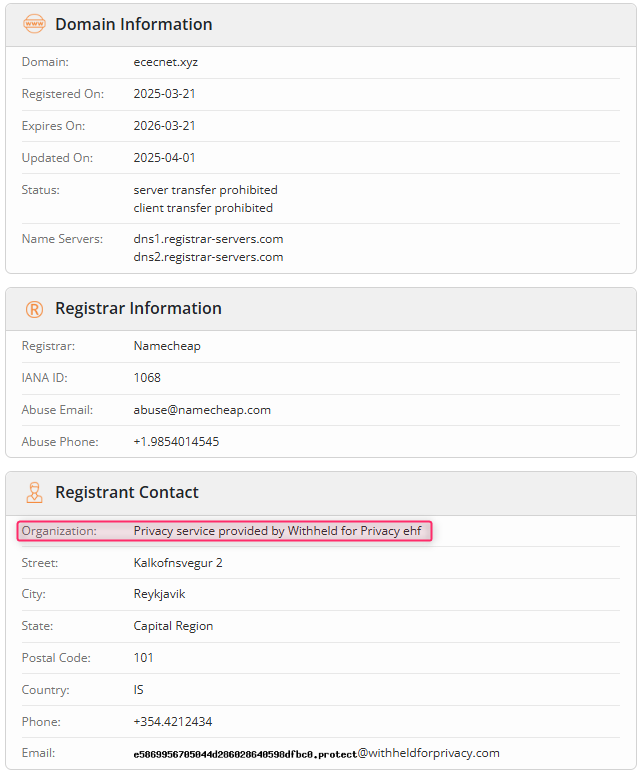The height and width of the screenshot is (772, 639).
Task: Click the dns2.registrar-servers.com name server
Action: click(x=208, y=257)
